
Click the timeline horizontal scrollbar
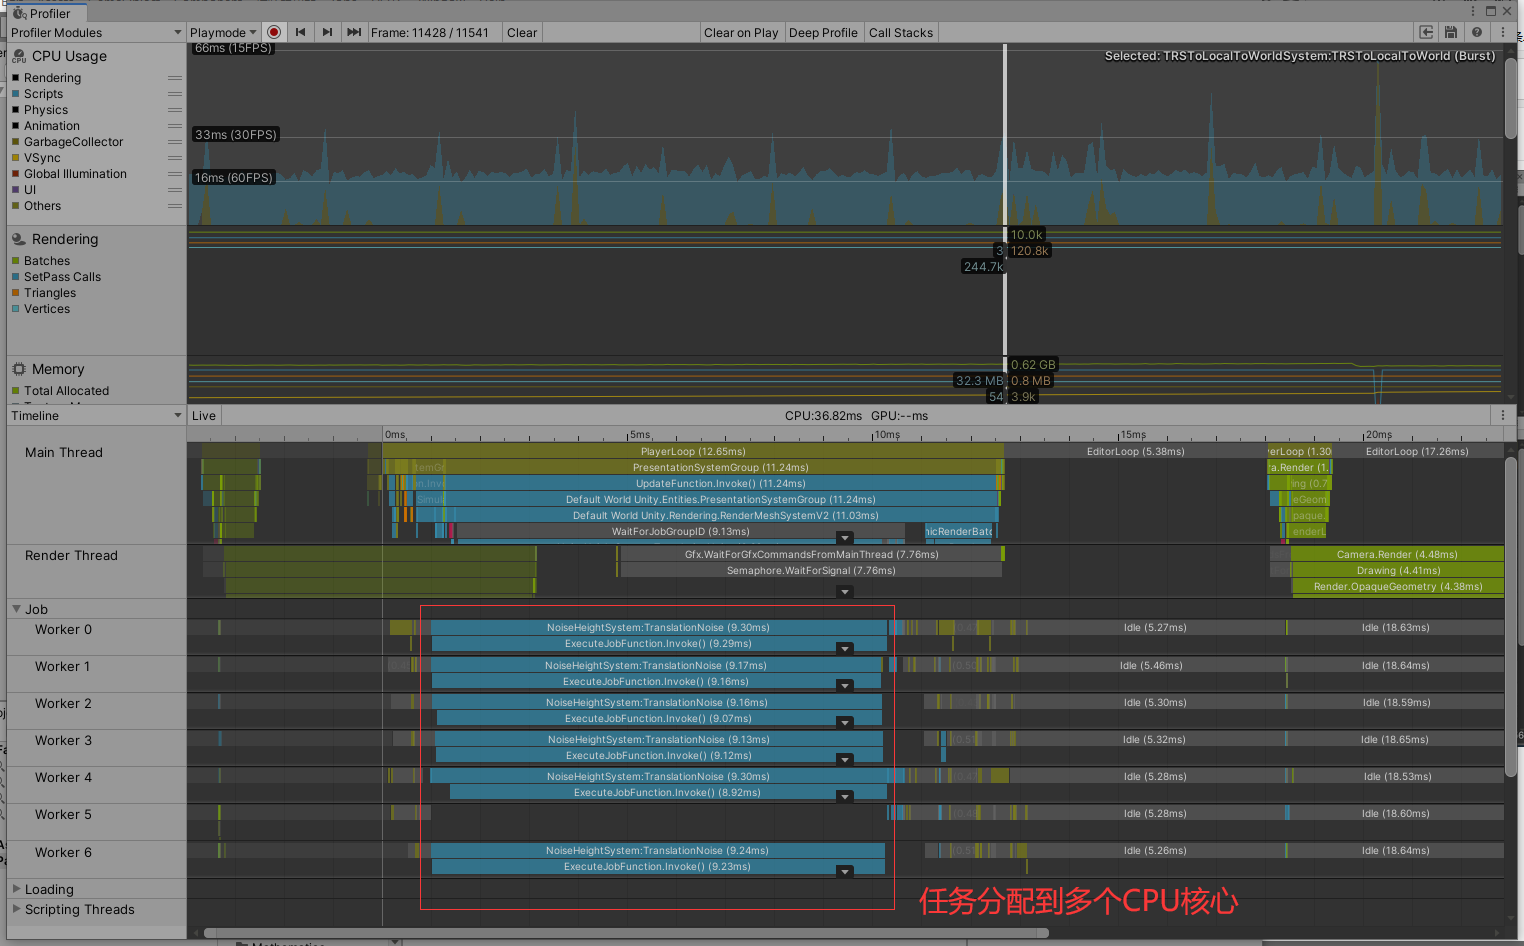pyautogui.click(x=626, y=933)
